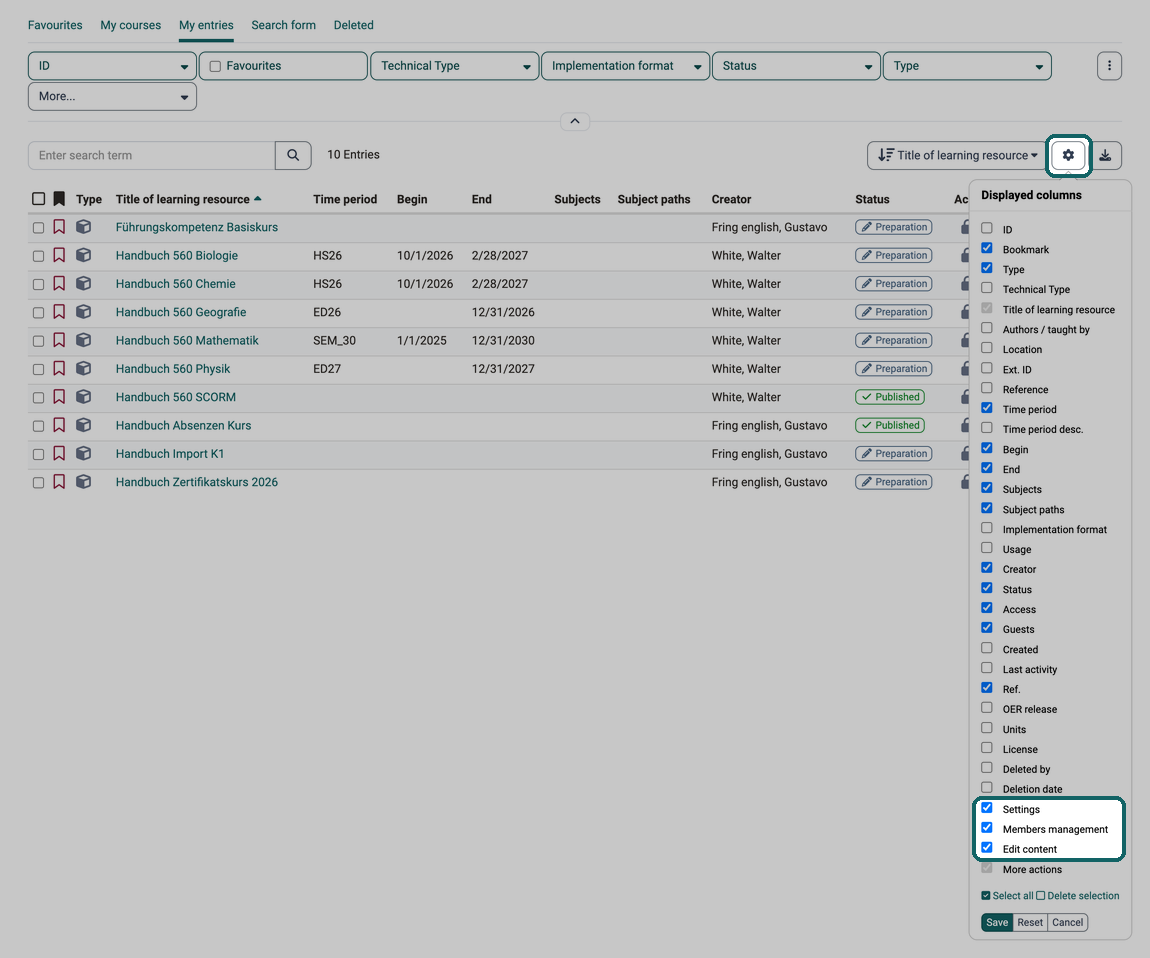Click the course type cube icon for Führungskompetenz Basiskurs

[84, 227]
